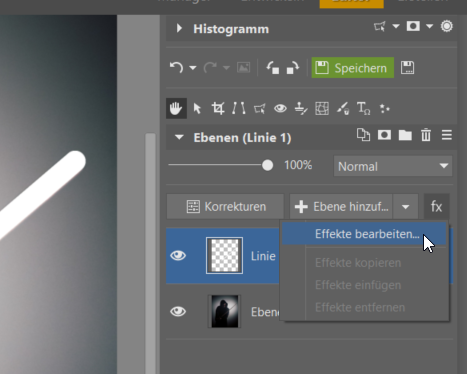
Task: Click the layer opacity slider handle
Action: point(267,165)
